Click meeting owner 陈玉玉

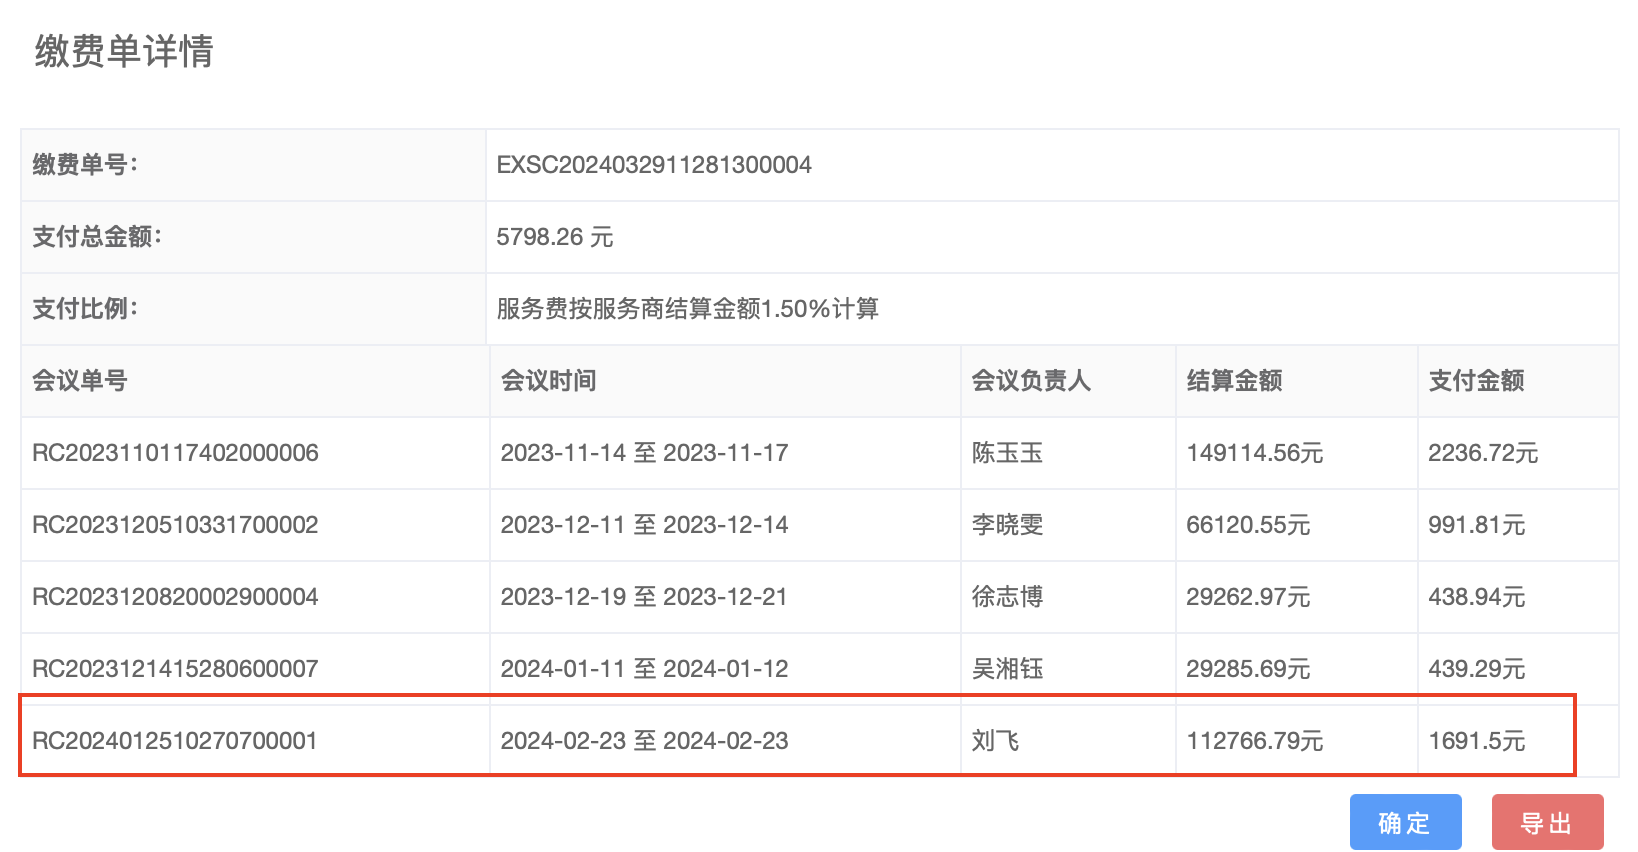1007,453
